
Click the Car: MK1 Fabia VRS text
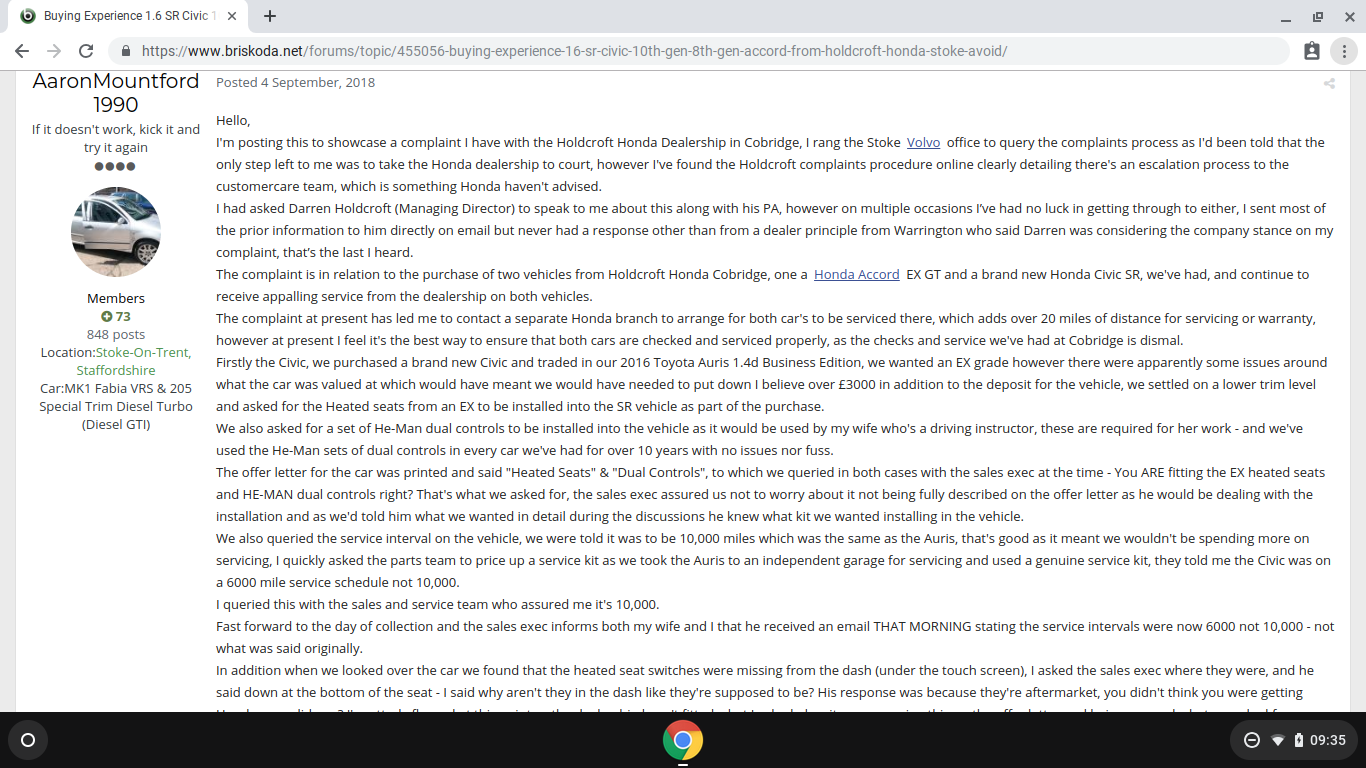coord(116,406)
